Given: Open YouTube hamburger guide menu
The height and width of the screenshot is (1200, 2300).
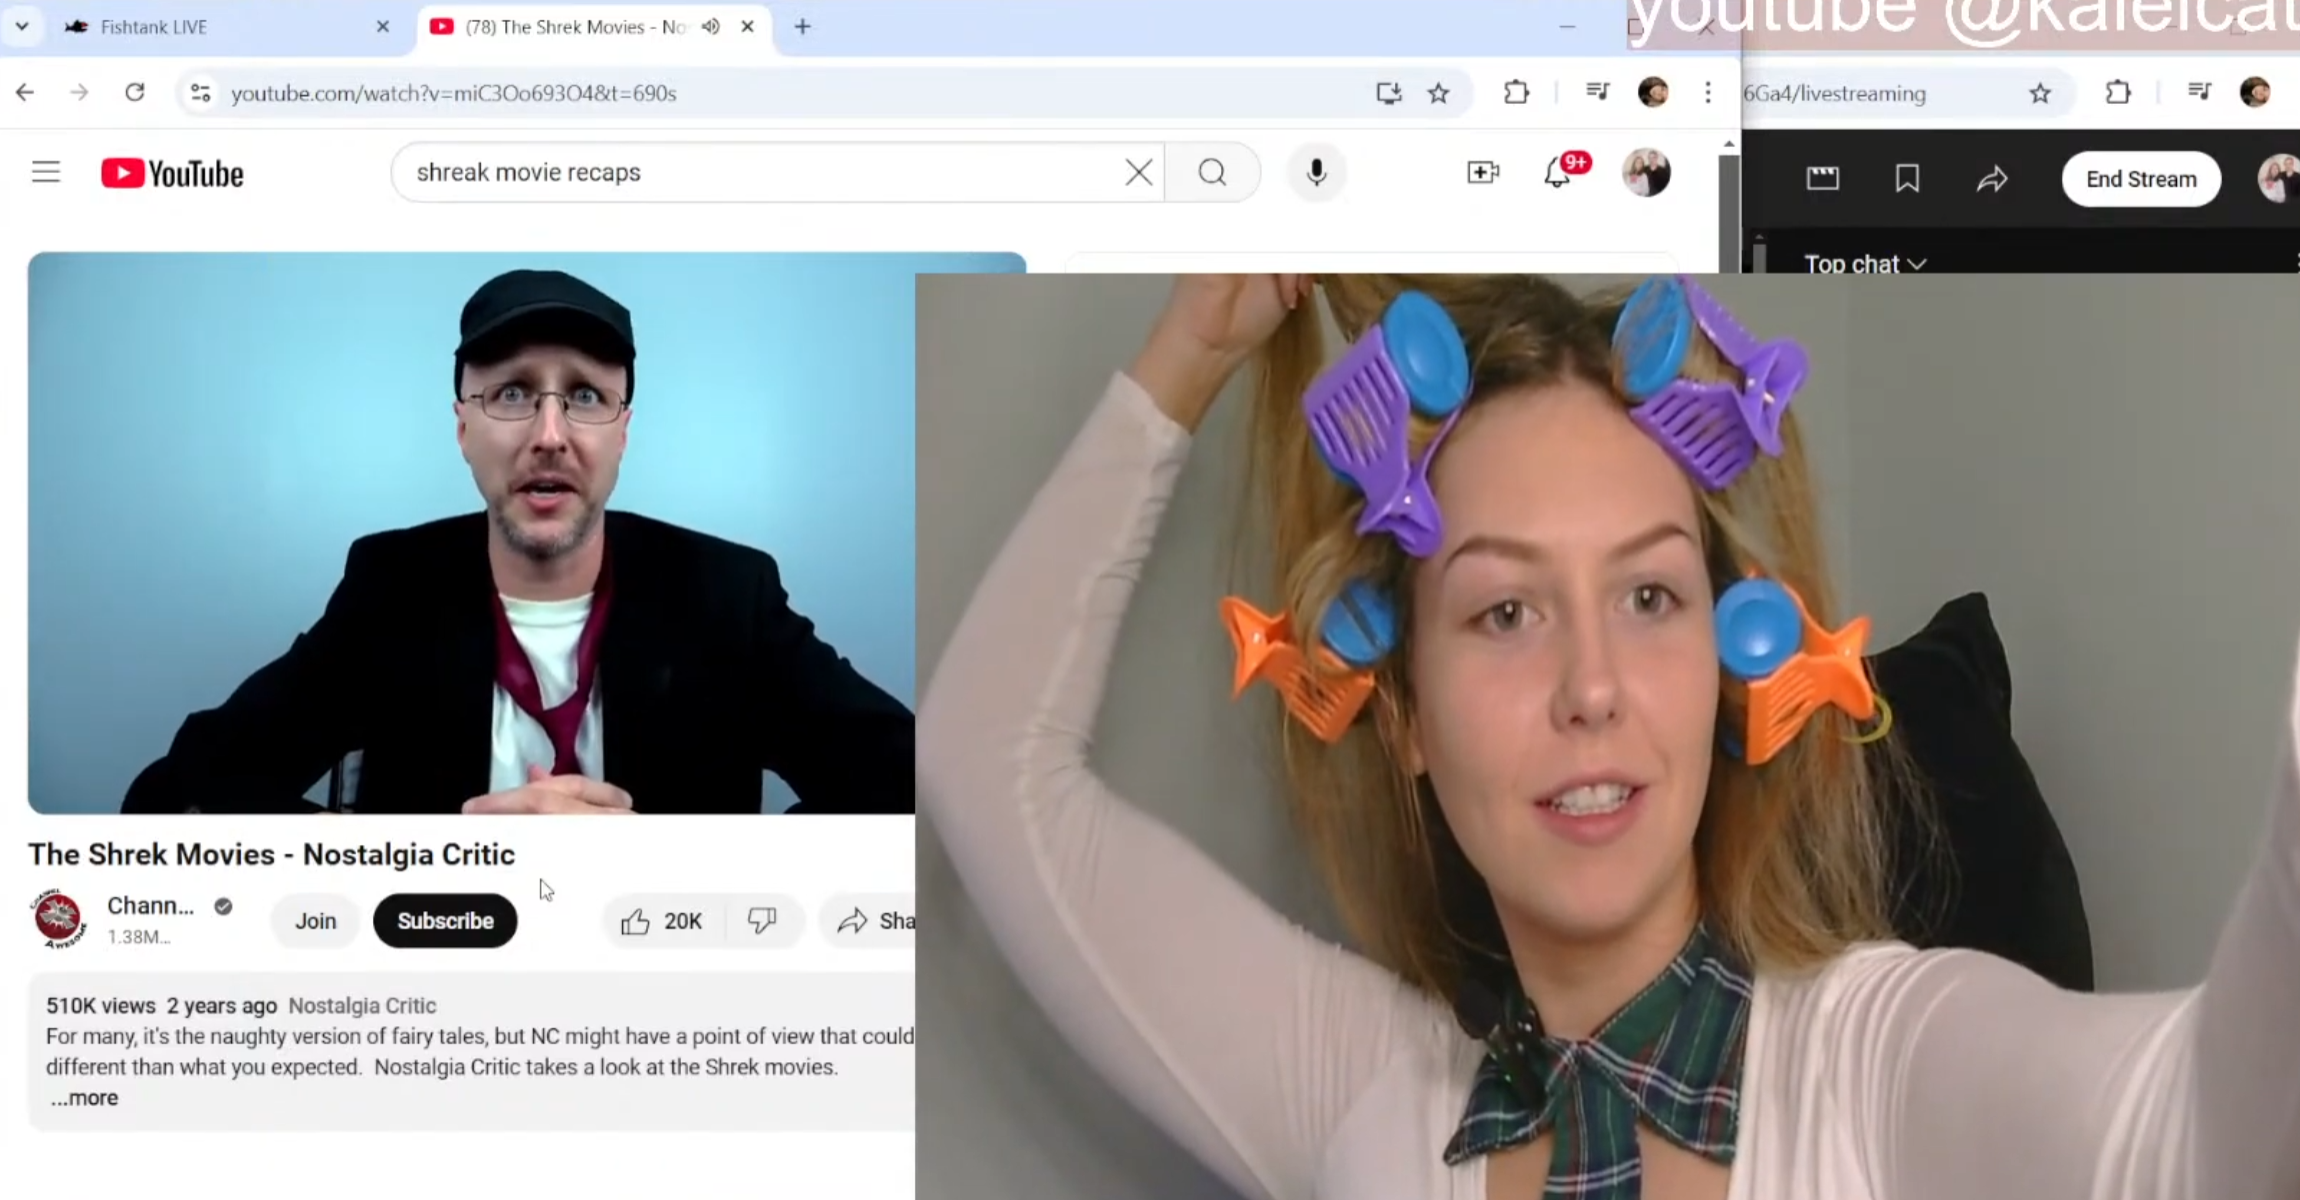Looking at the screenshot, I should 46,173.
